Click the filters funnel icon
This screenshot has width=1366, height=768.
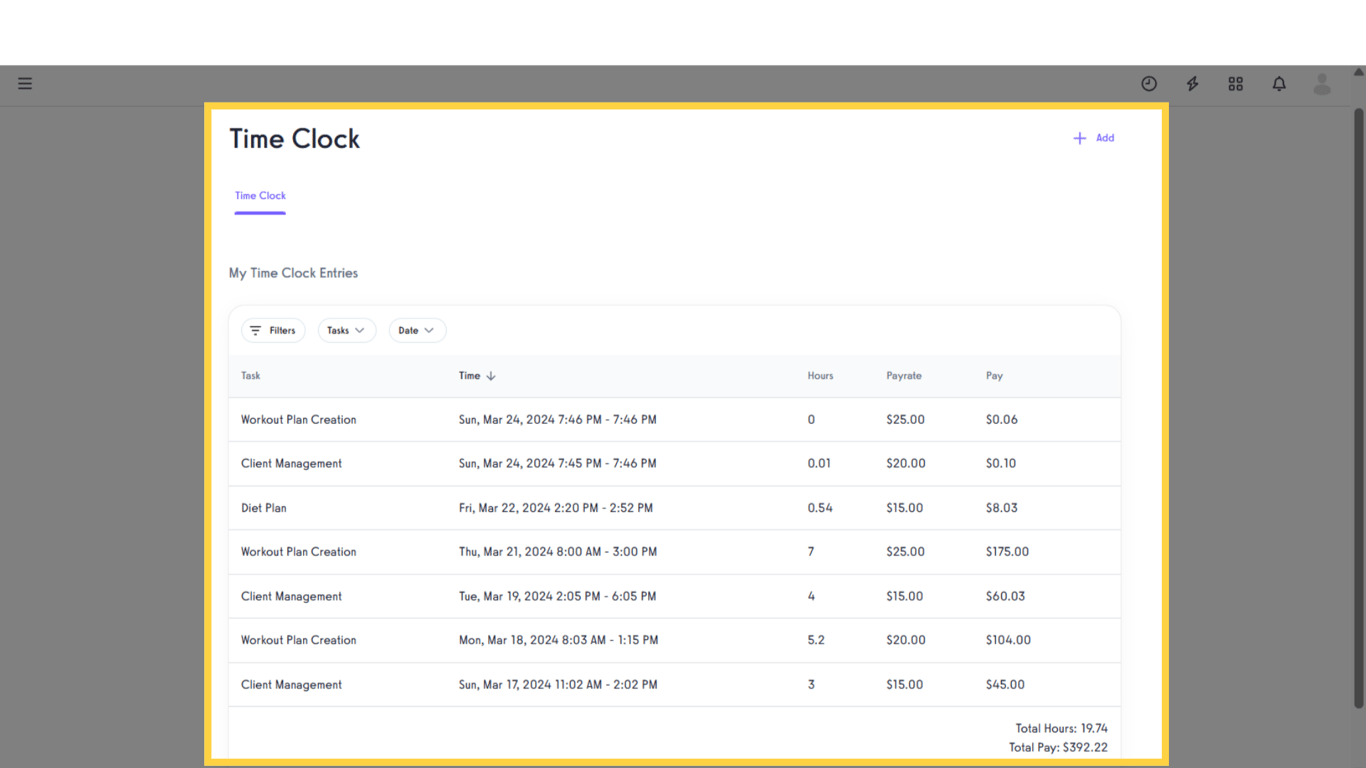coord(255,330)
